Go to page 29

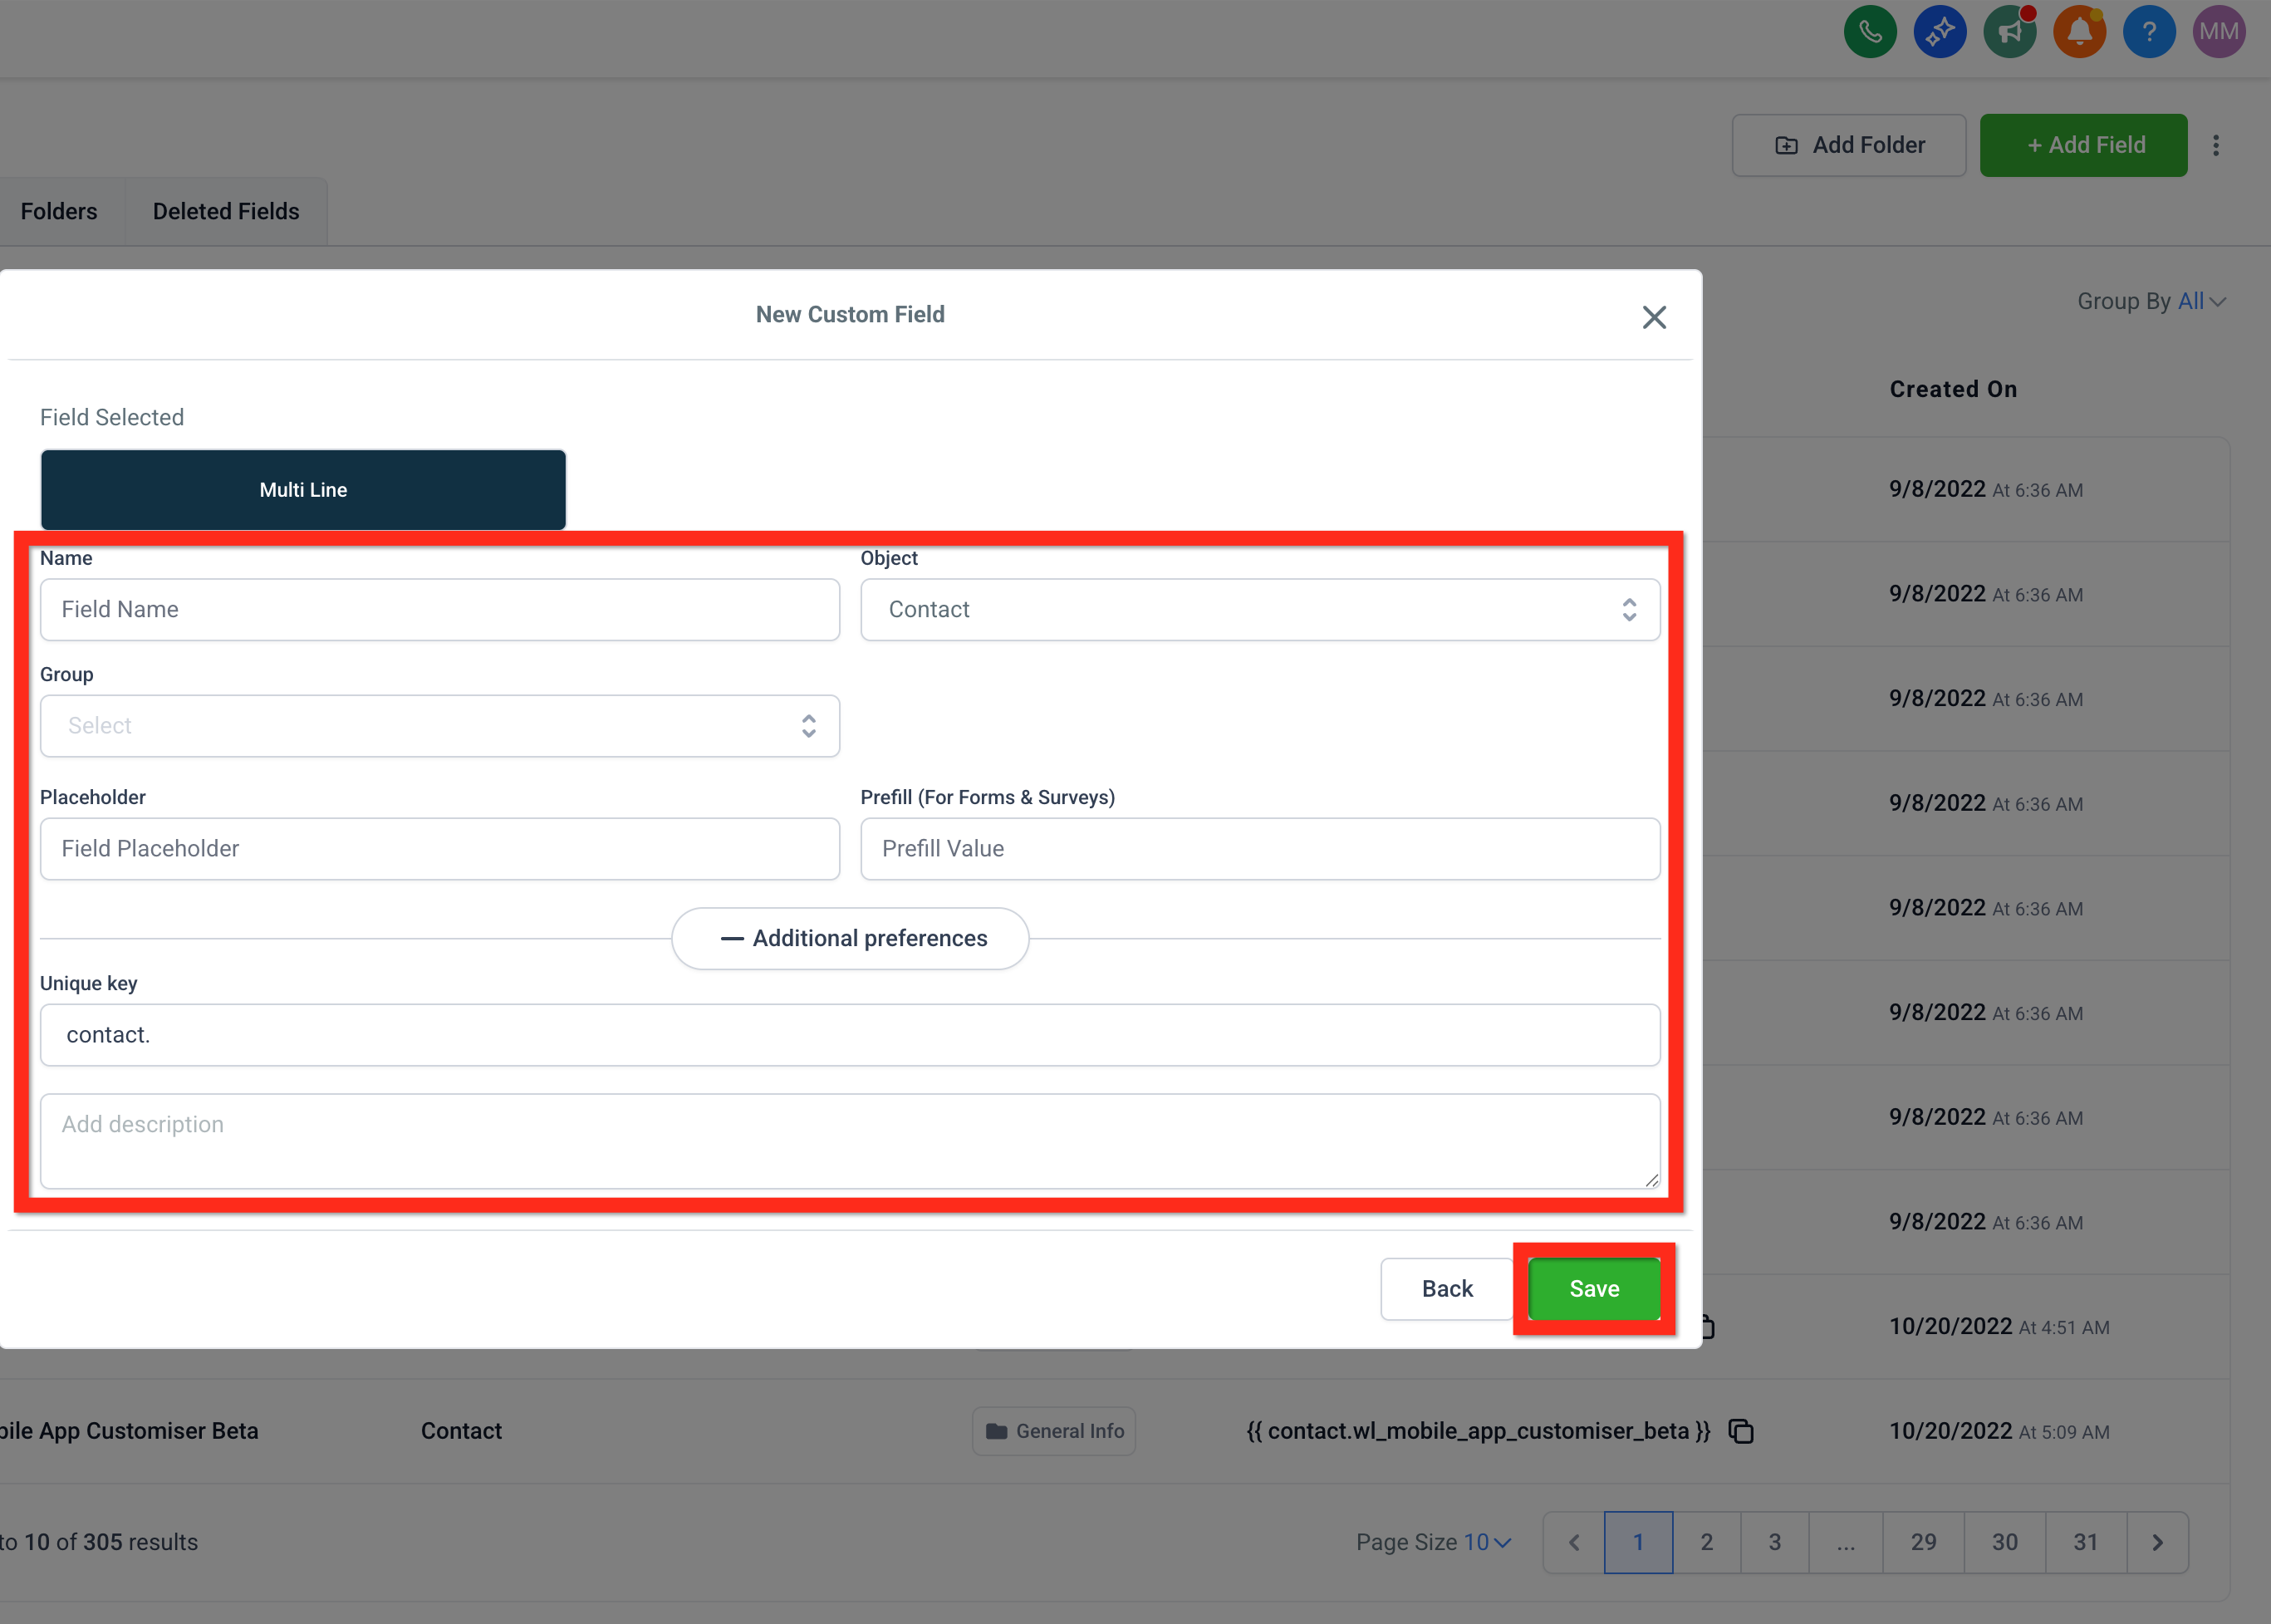(1923, 1542)
